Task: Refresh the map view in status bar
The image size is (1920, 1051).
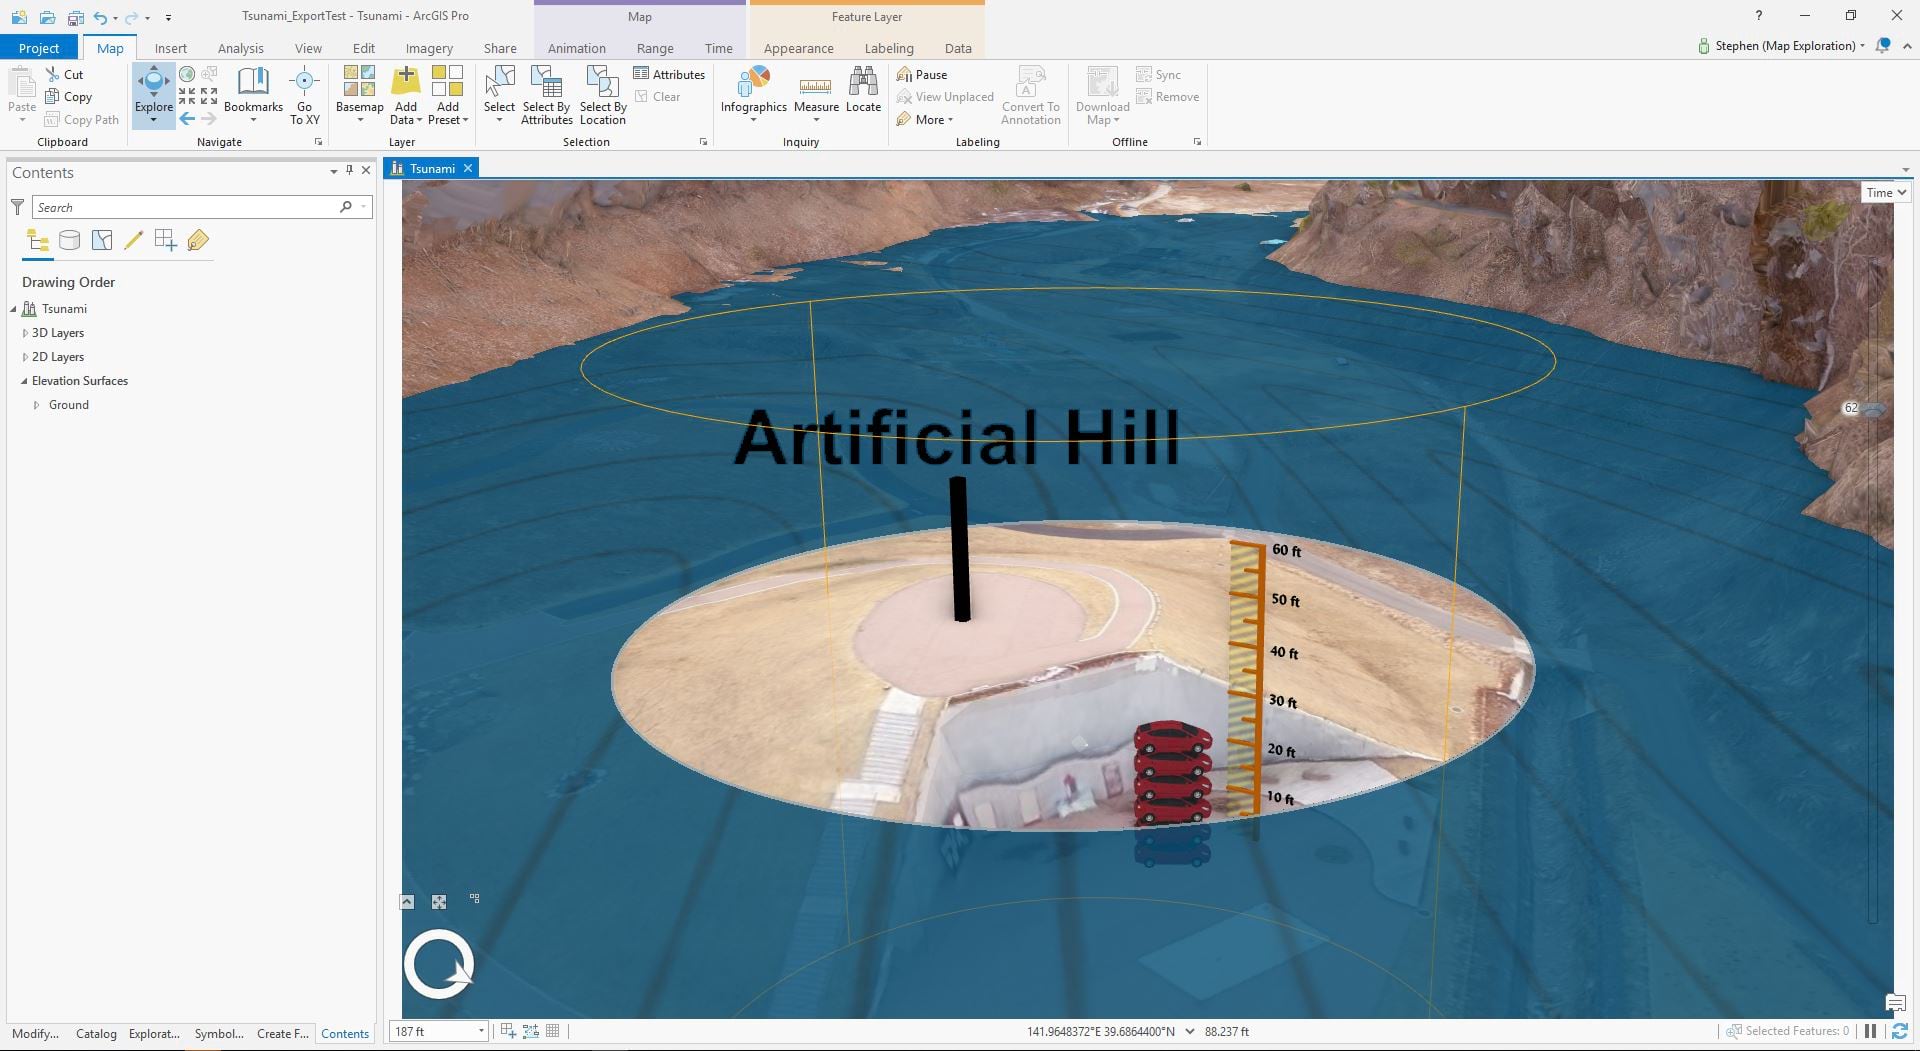Action: coord(1899,1031)
